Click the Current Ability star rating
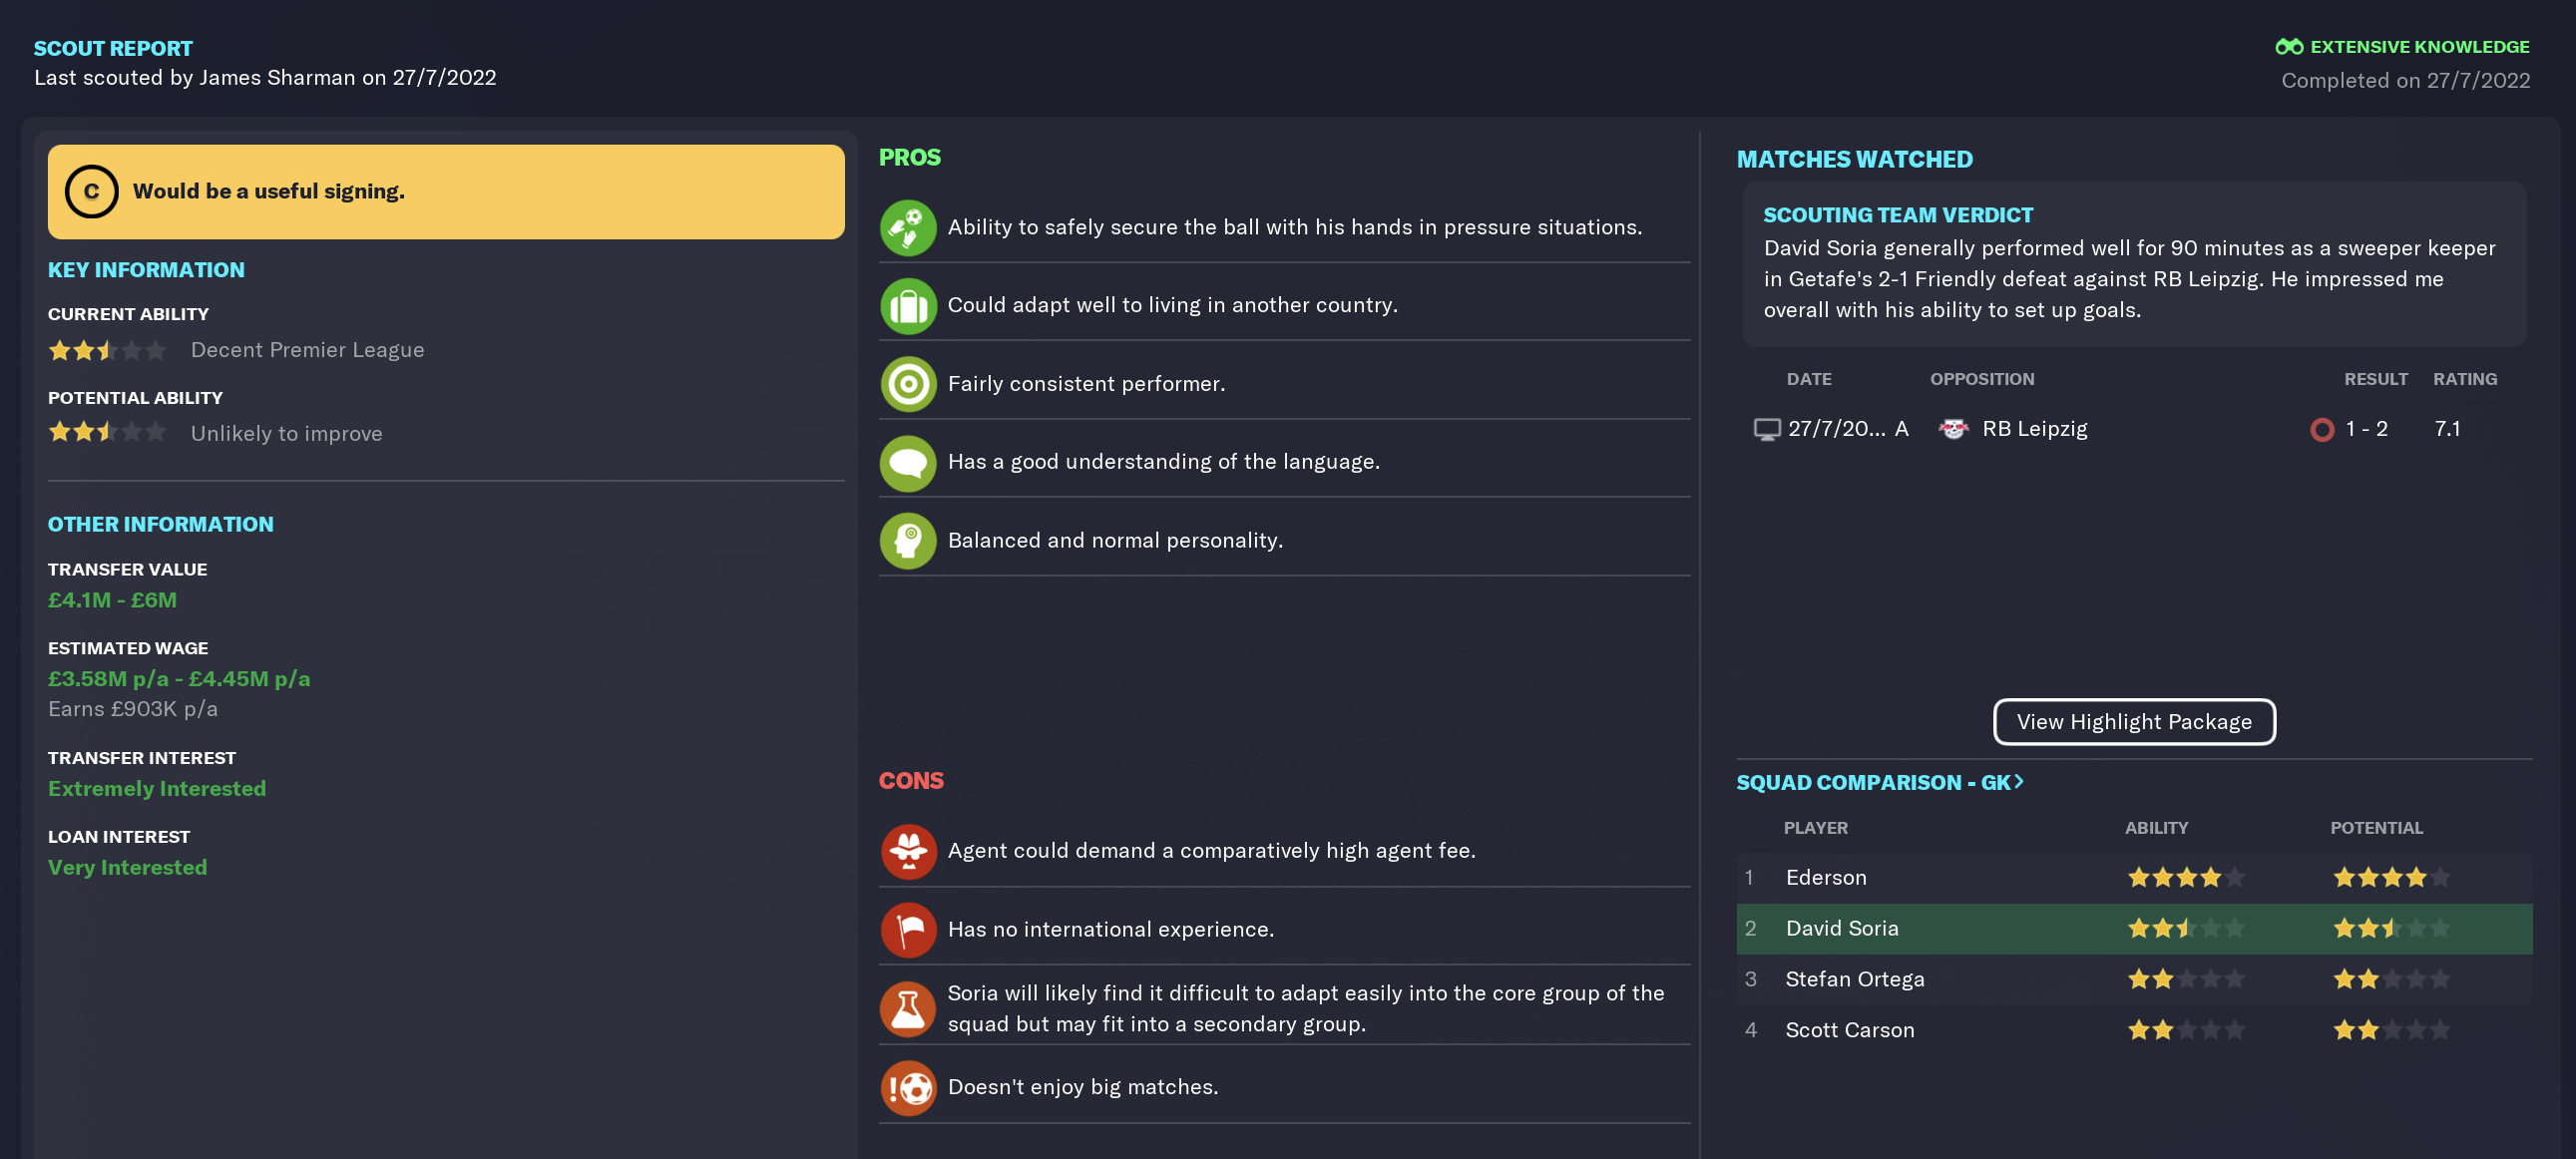2576x1159 pixels. (x=107, y=350)
